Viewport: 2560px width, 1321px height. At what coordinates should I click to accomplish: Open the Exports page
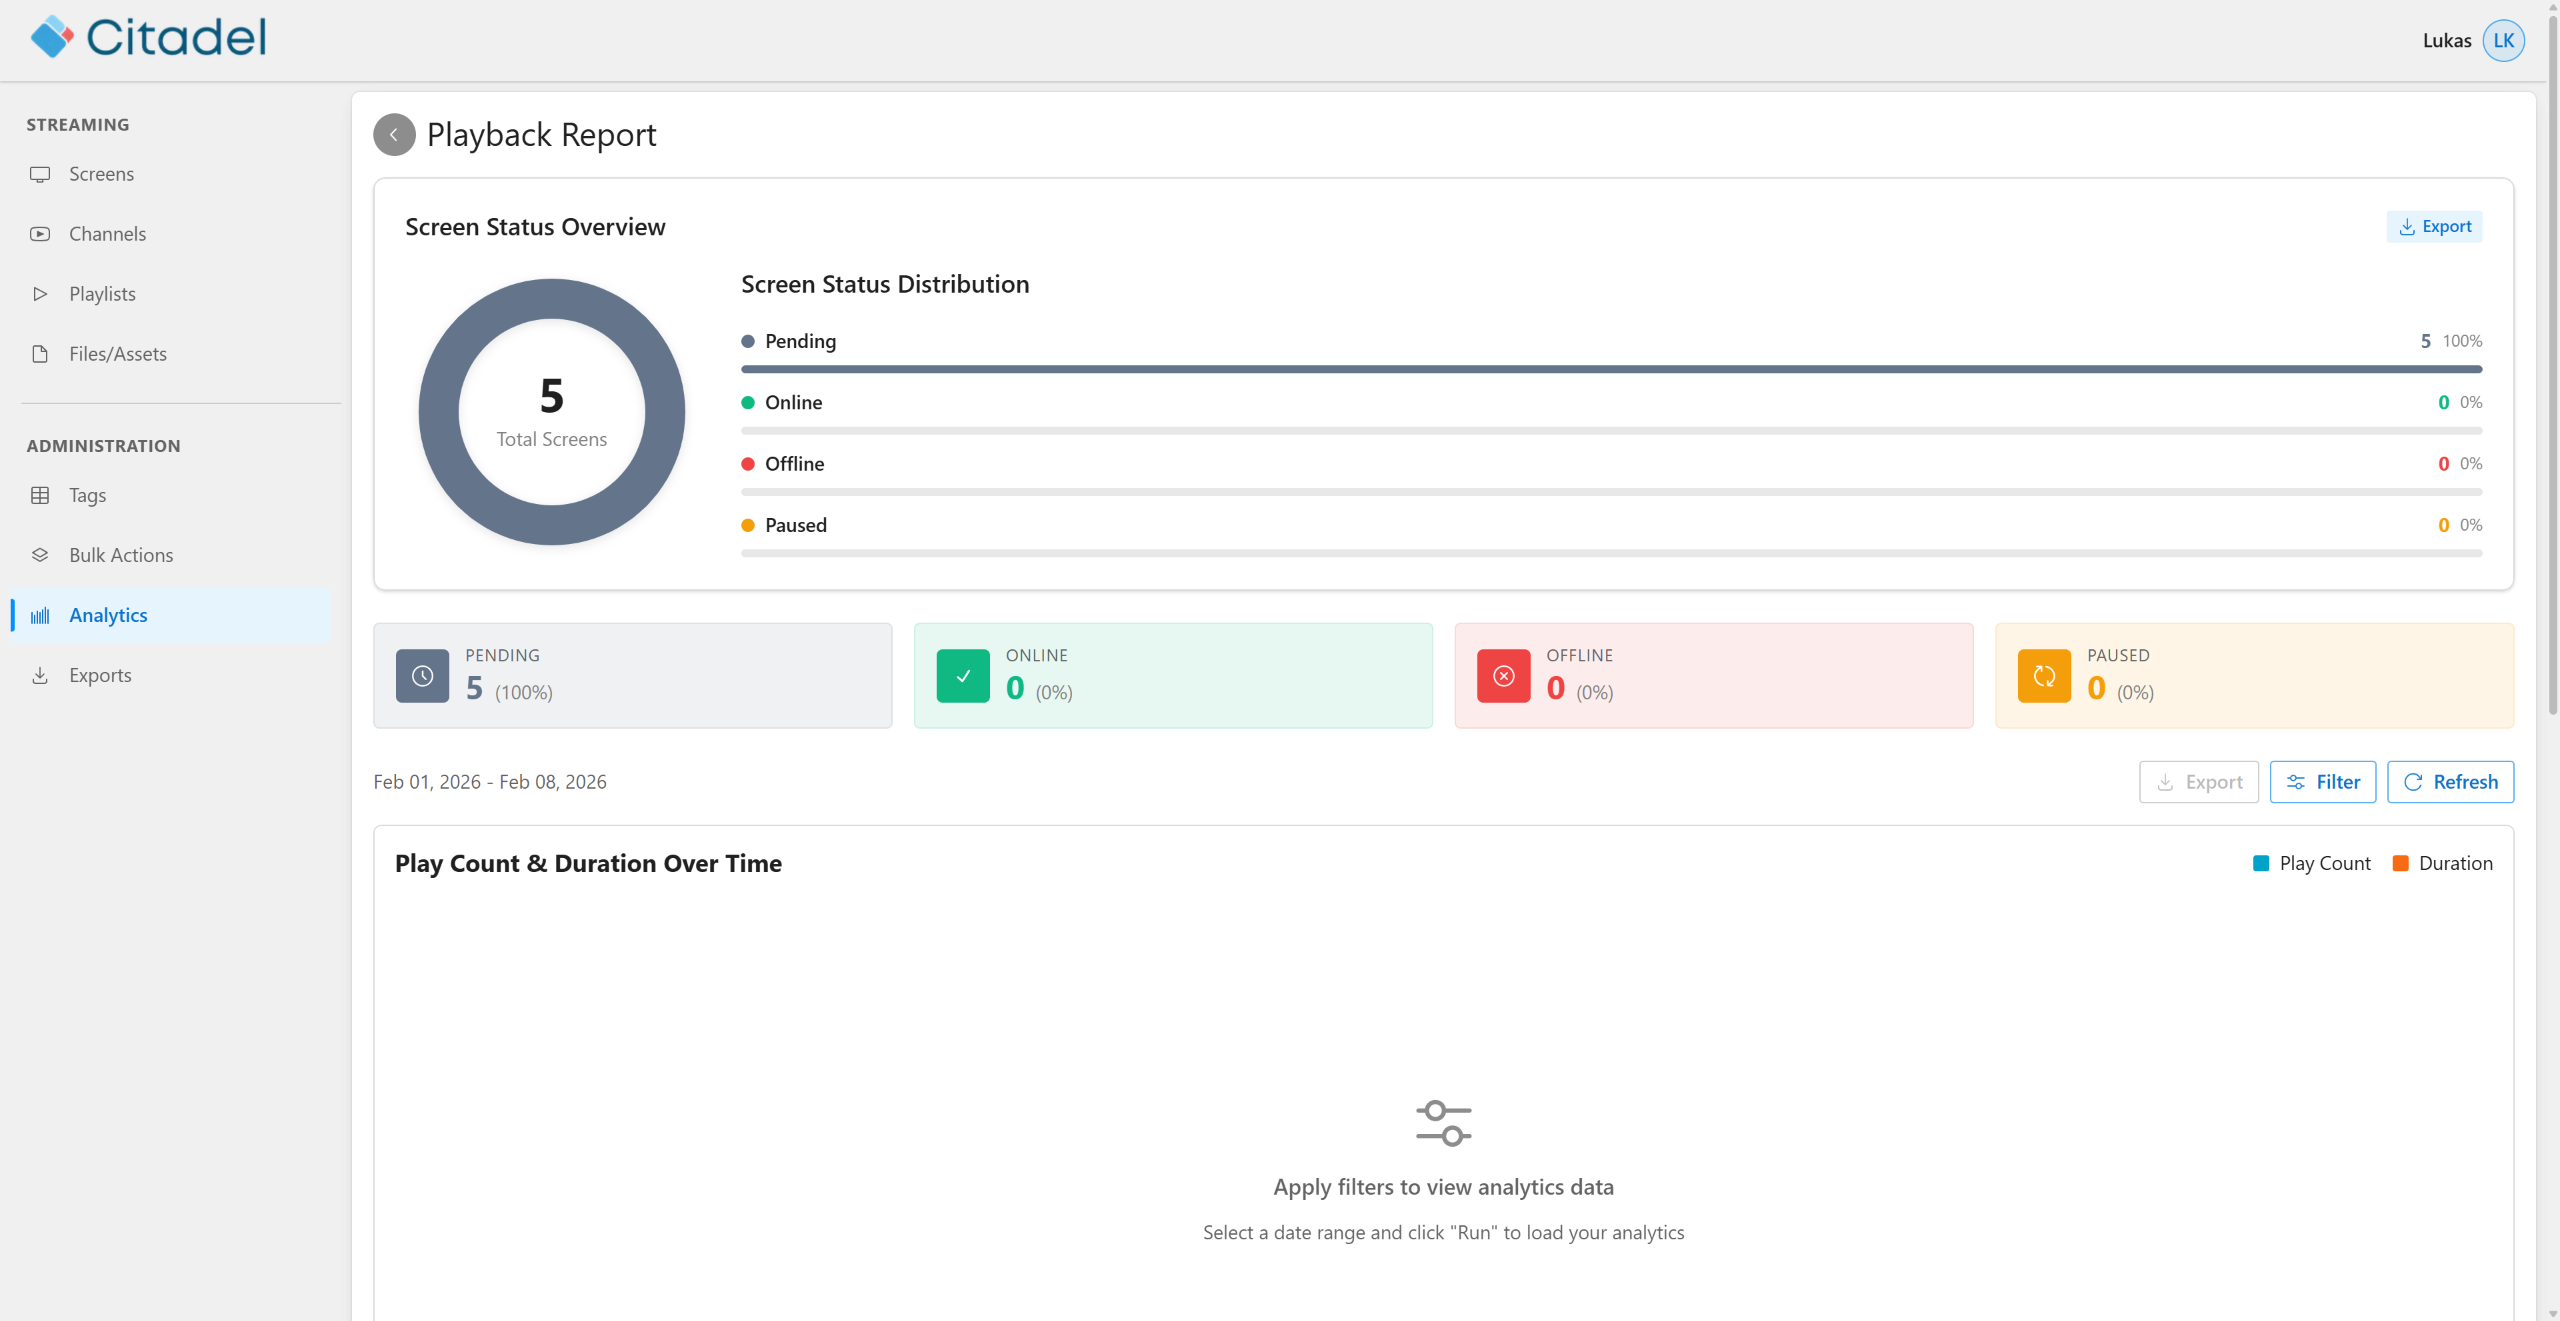point(100,675)
